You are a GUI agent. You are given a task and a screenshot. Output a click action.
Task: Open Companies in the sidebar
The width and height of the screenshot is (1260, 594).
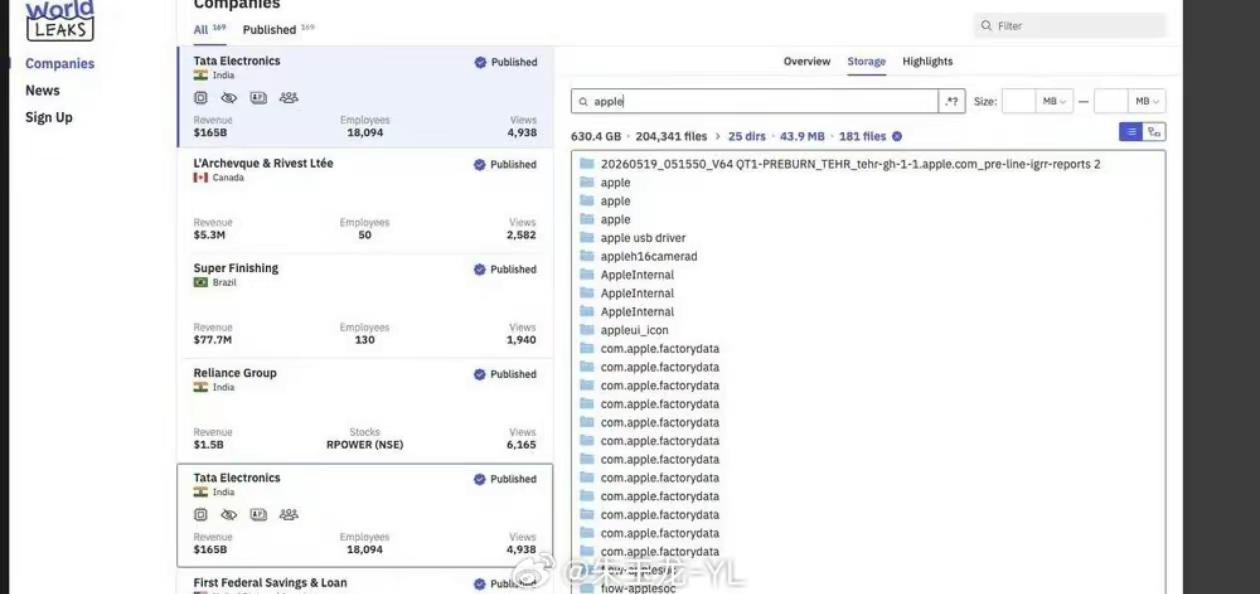(60, 64)
